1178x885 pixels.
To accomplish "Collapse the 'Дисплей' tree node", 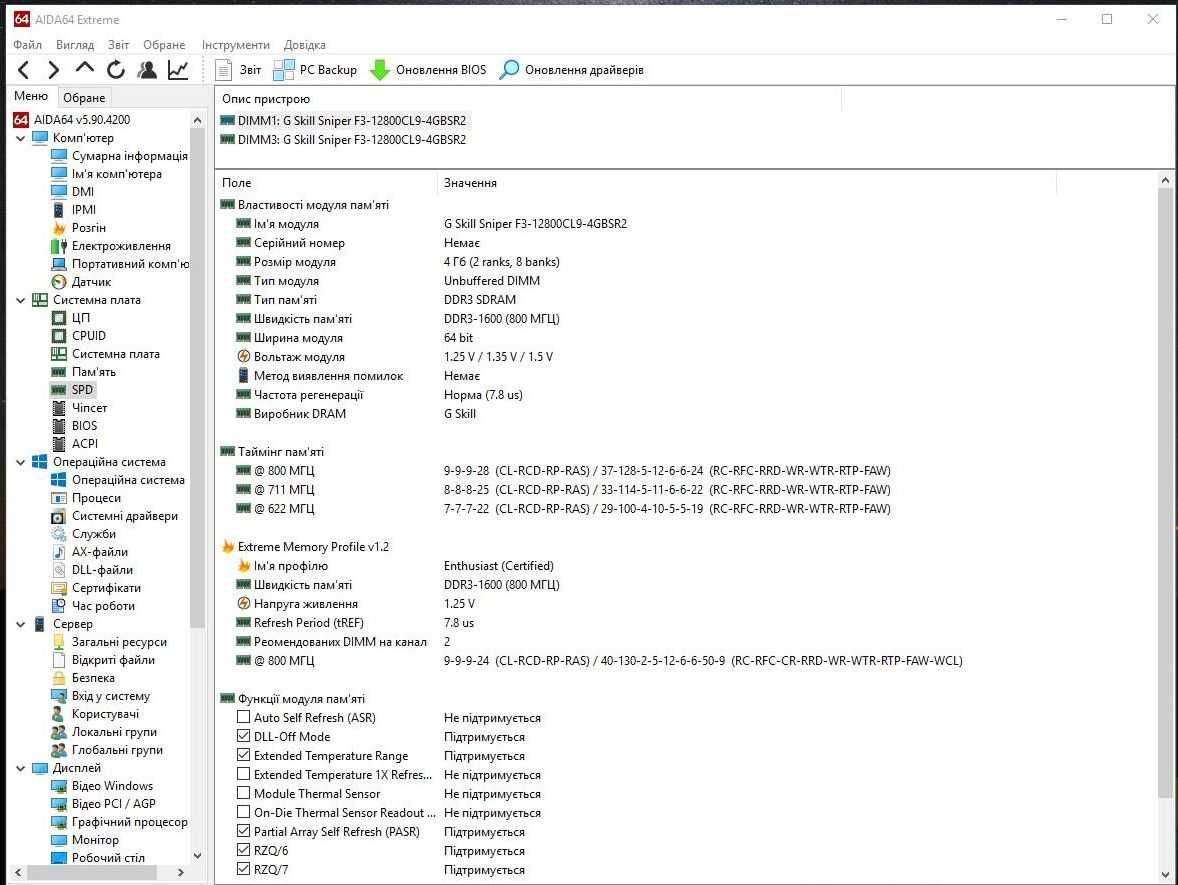I will [21, 769].
